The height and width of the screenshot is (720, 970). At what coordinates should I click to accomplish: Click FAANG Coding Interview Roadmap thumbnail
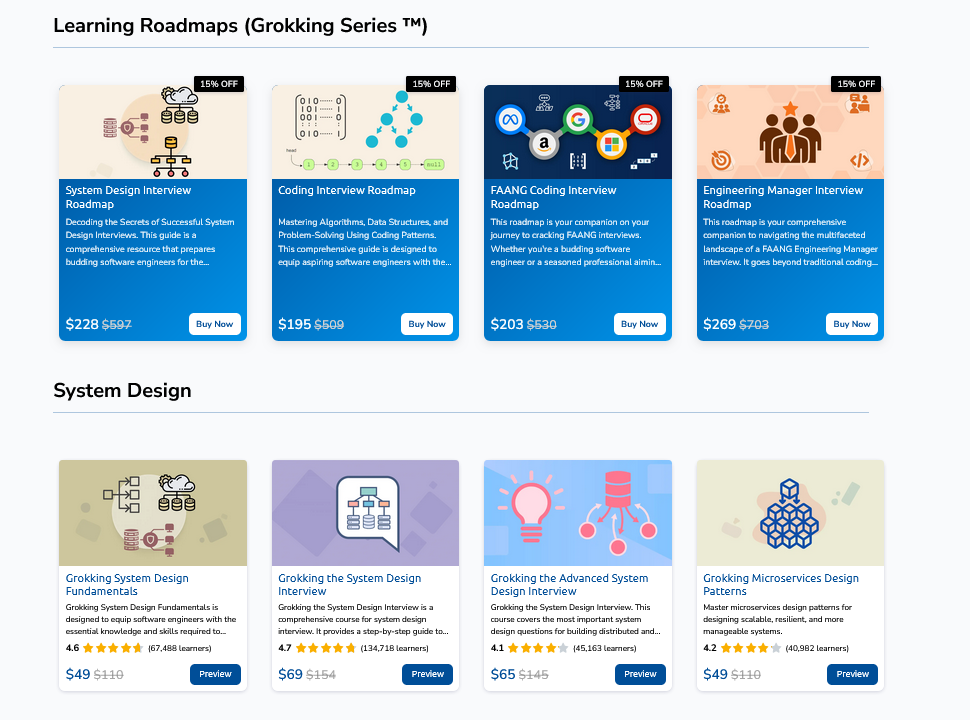[578, 132]
